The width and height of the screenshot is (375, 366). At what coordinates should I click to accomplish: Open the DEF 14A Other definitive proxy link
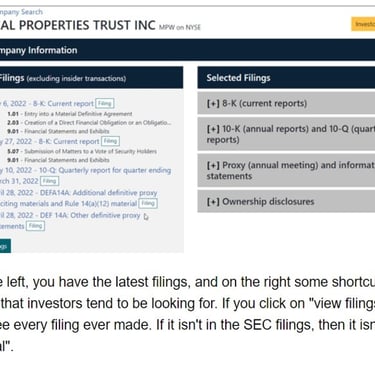[70, 221]
